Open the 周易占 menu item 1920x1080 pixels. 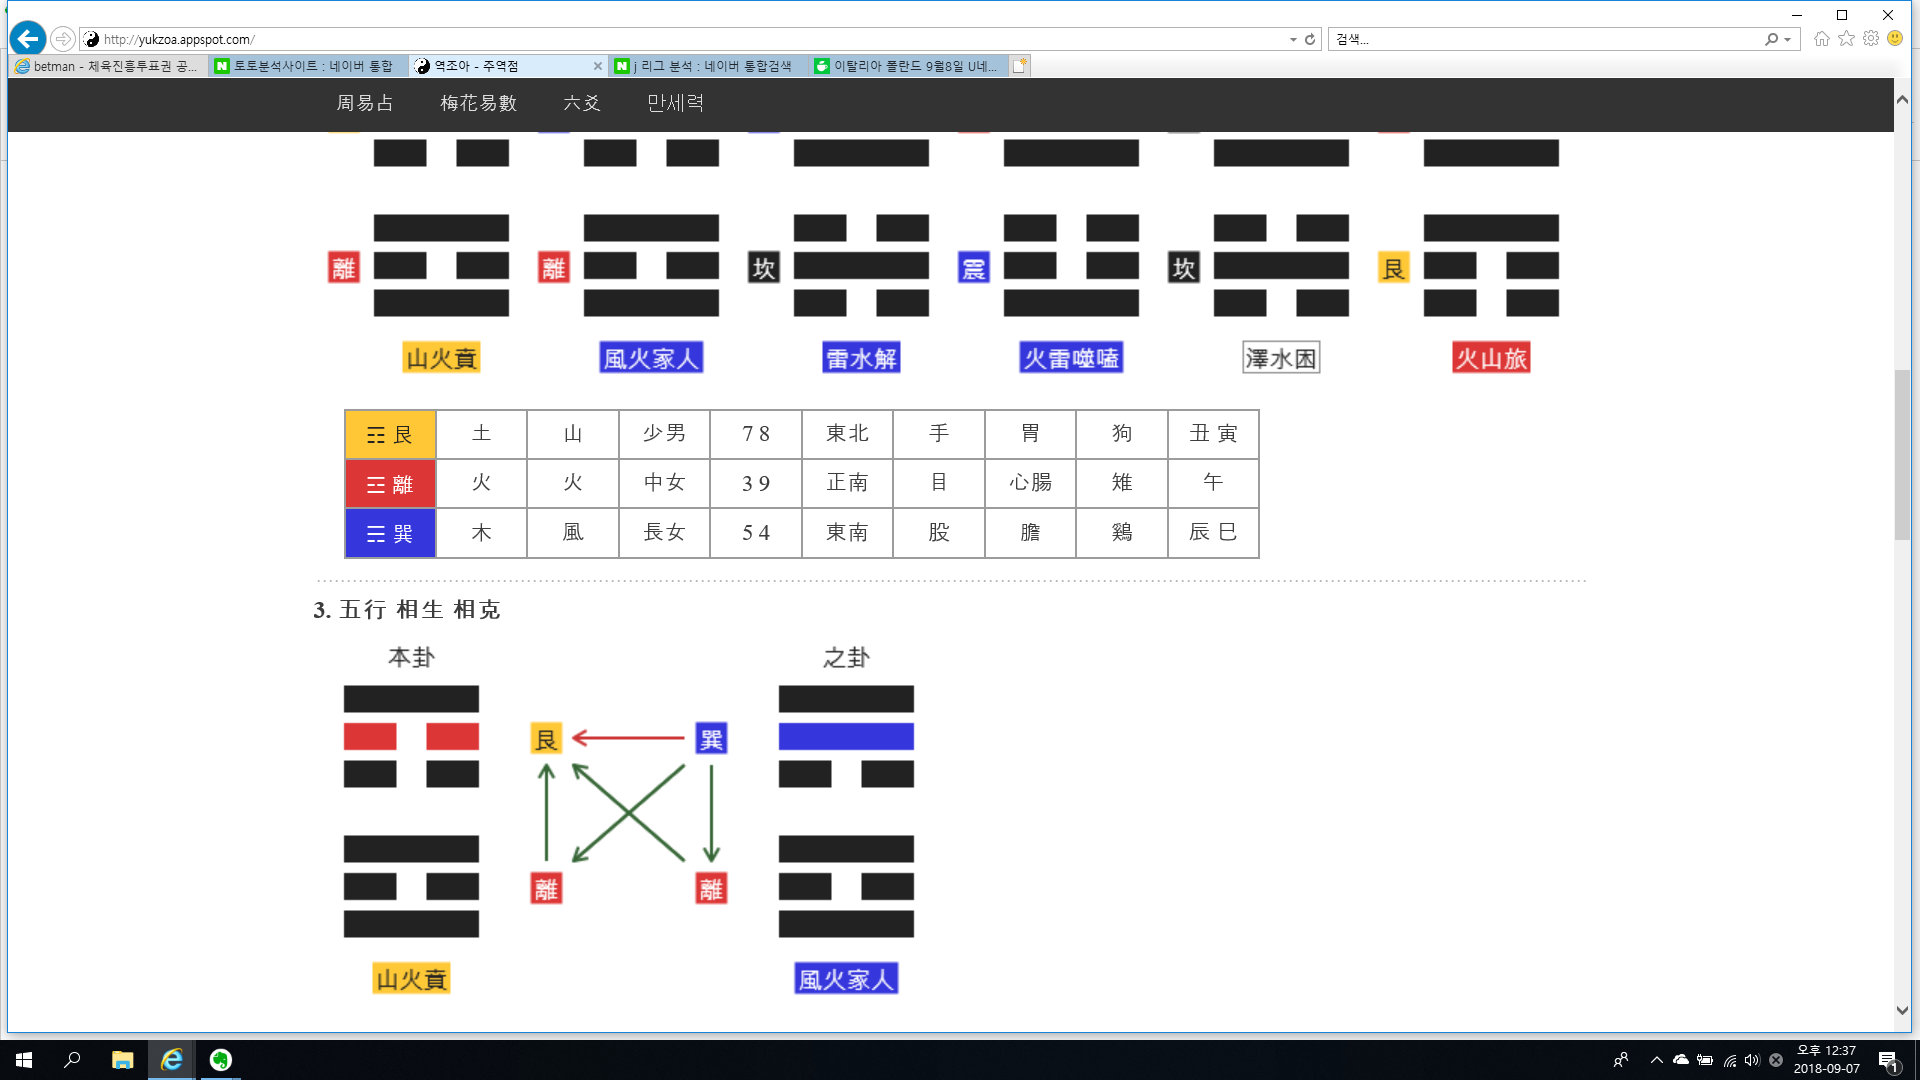click(x=365, y=103)
